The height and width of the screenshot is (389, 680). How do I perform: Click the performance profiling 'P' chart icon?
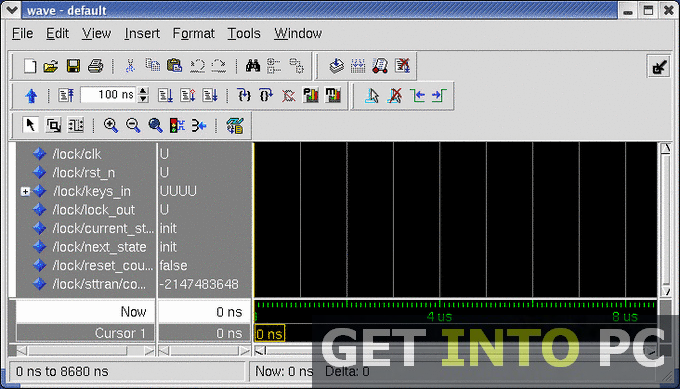pos(311,95)
